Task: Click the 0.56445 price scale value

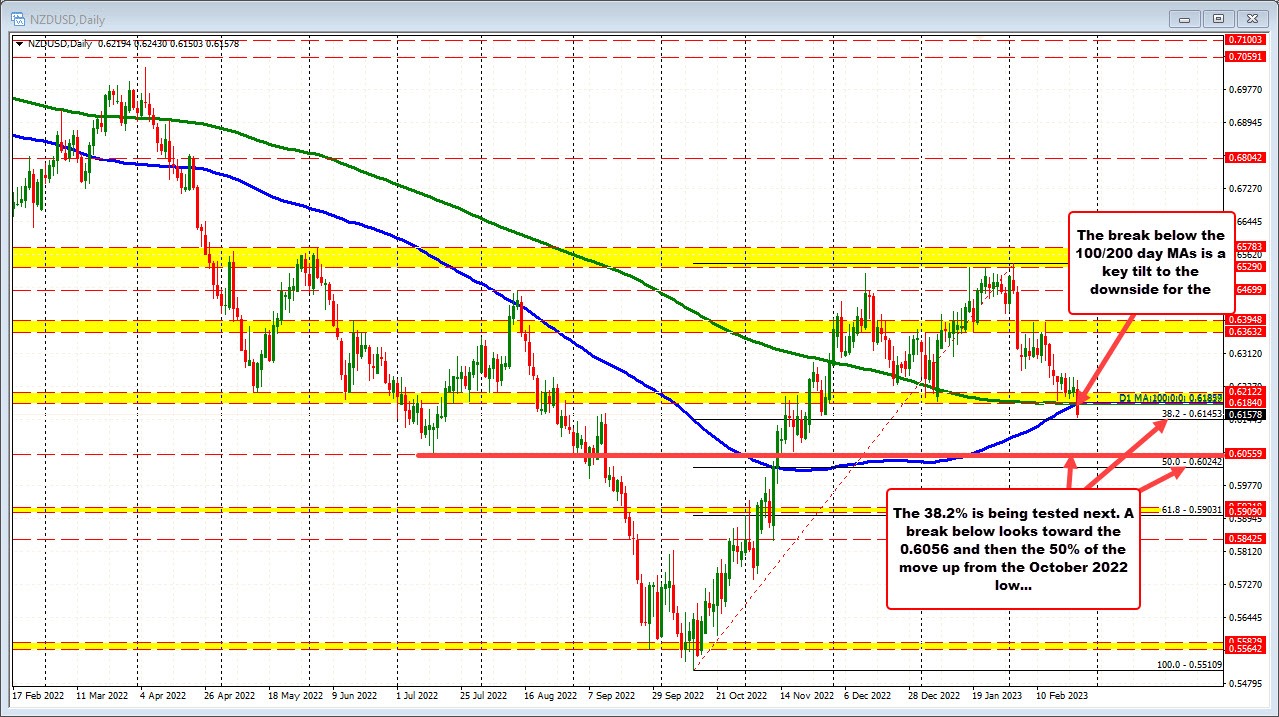Action: [x=1246, y=618]
